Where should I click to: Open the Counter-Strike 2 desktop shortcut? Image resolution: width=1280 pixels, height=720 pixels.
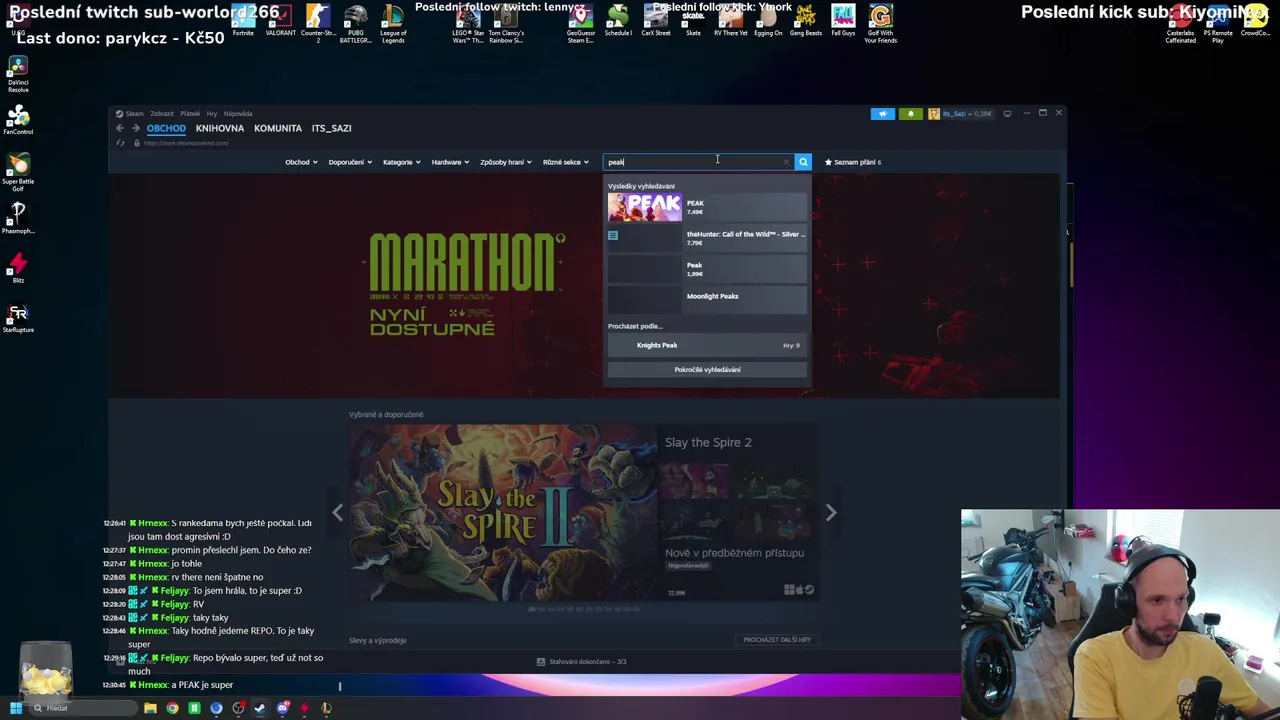[x=318, y=23]
